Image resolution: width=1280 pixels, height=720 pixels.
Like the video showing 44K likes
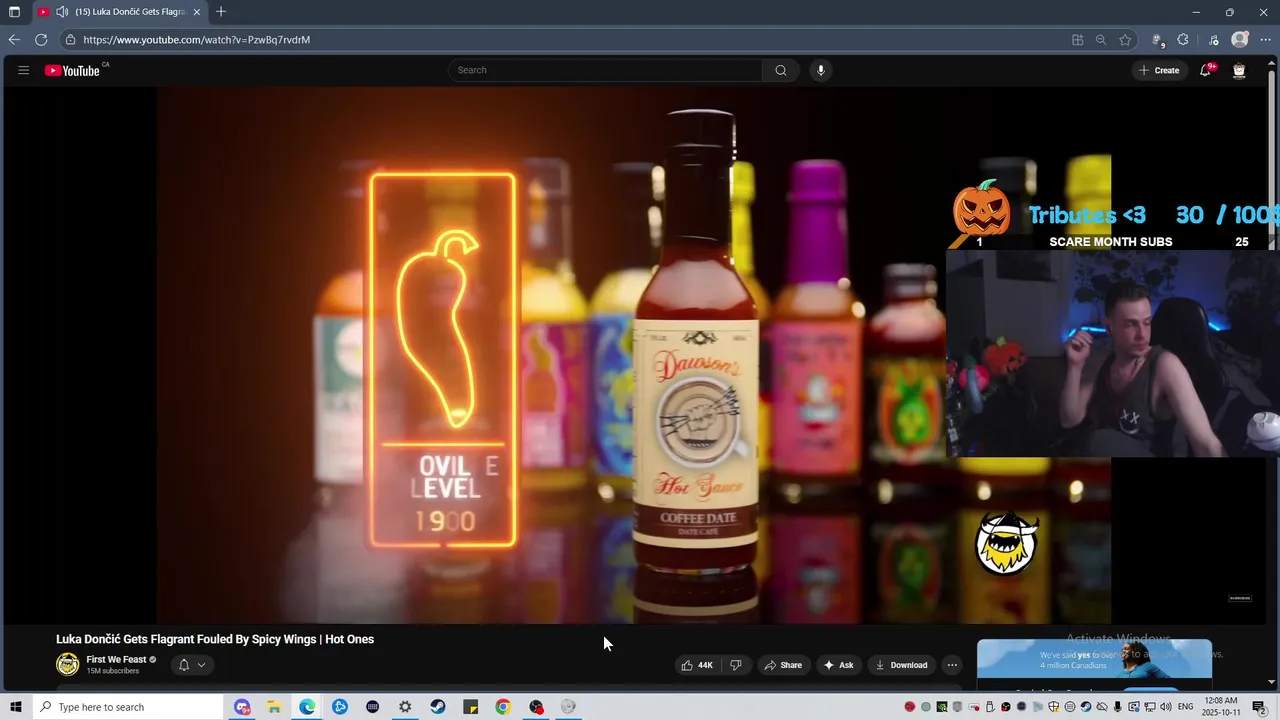coord(697,665)
